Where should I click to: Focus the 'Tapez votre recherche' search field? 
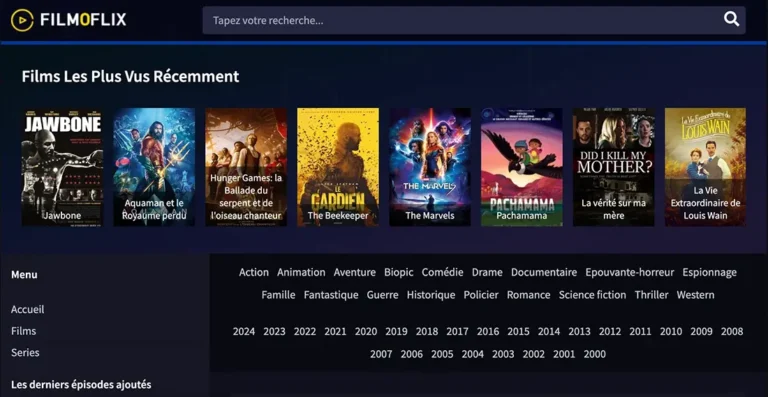tap(474, 20)
